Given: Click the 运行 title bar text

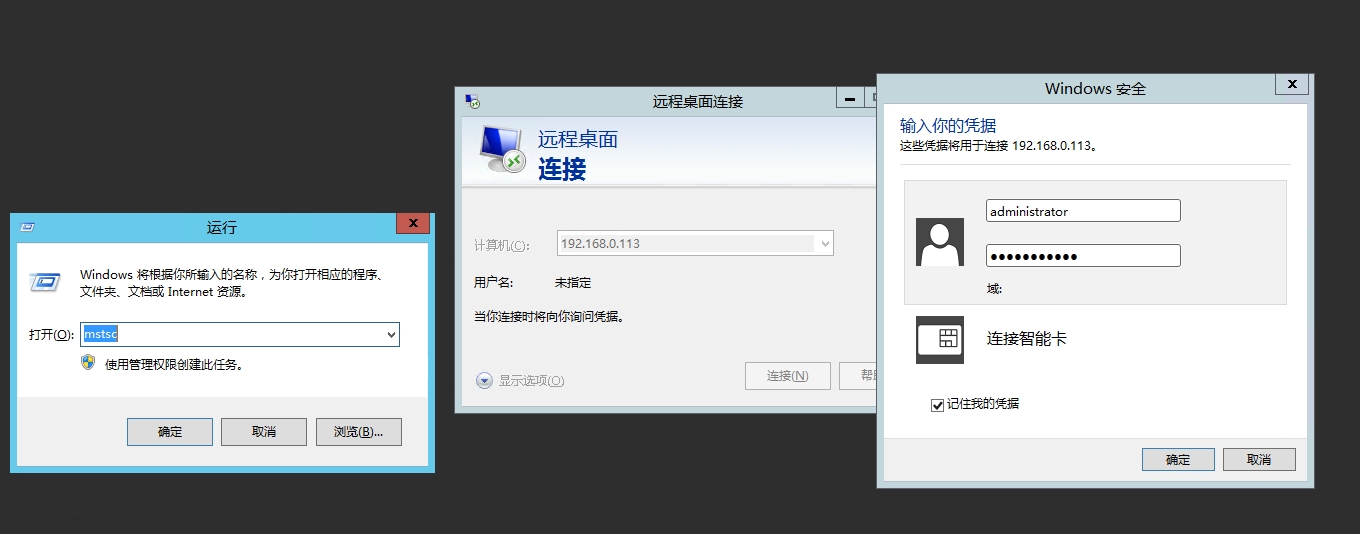Looking at the screenshot, I should [222, 228].
